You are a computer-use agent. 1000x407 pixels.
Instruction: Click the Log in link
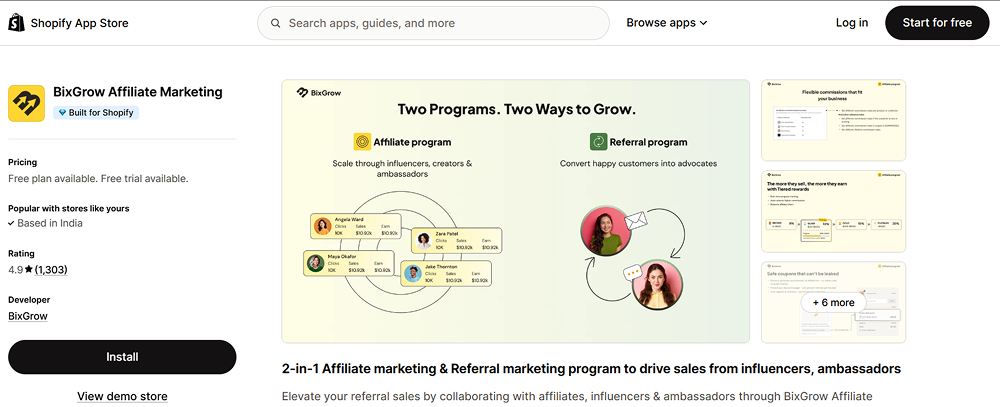click(851, 23)
